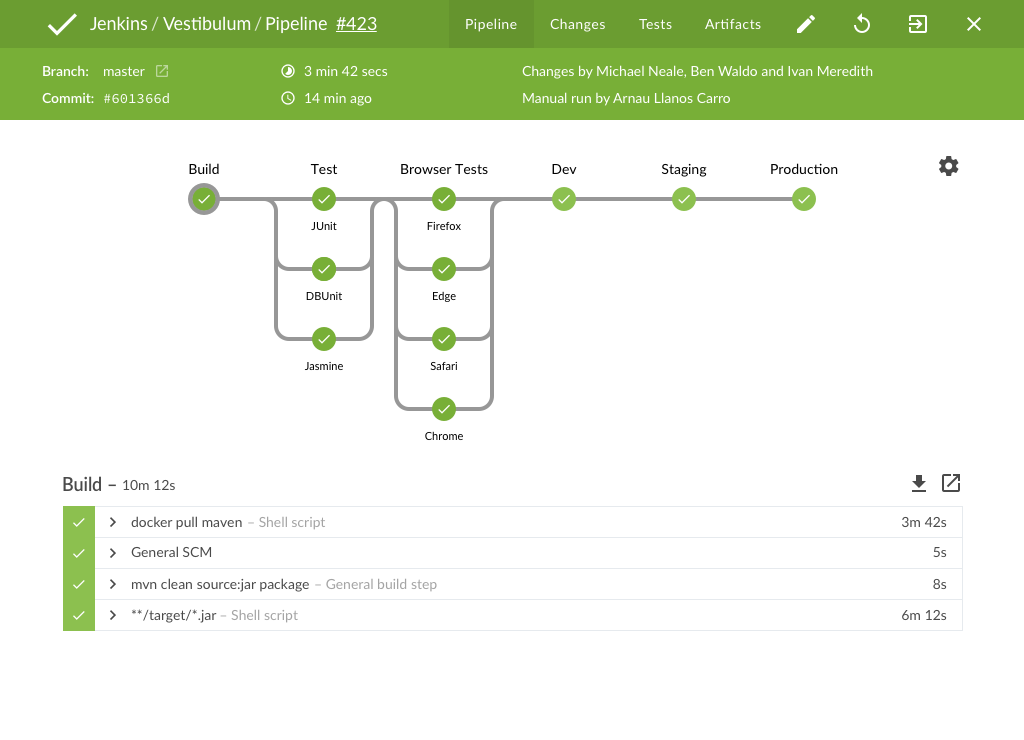Select the Build stage node
The image size is (1024, 740).
[x=204, y=199]
